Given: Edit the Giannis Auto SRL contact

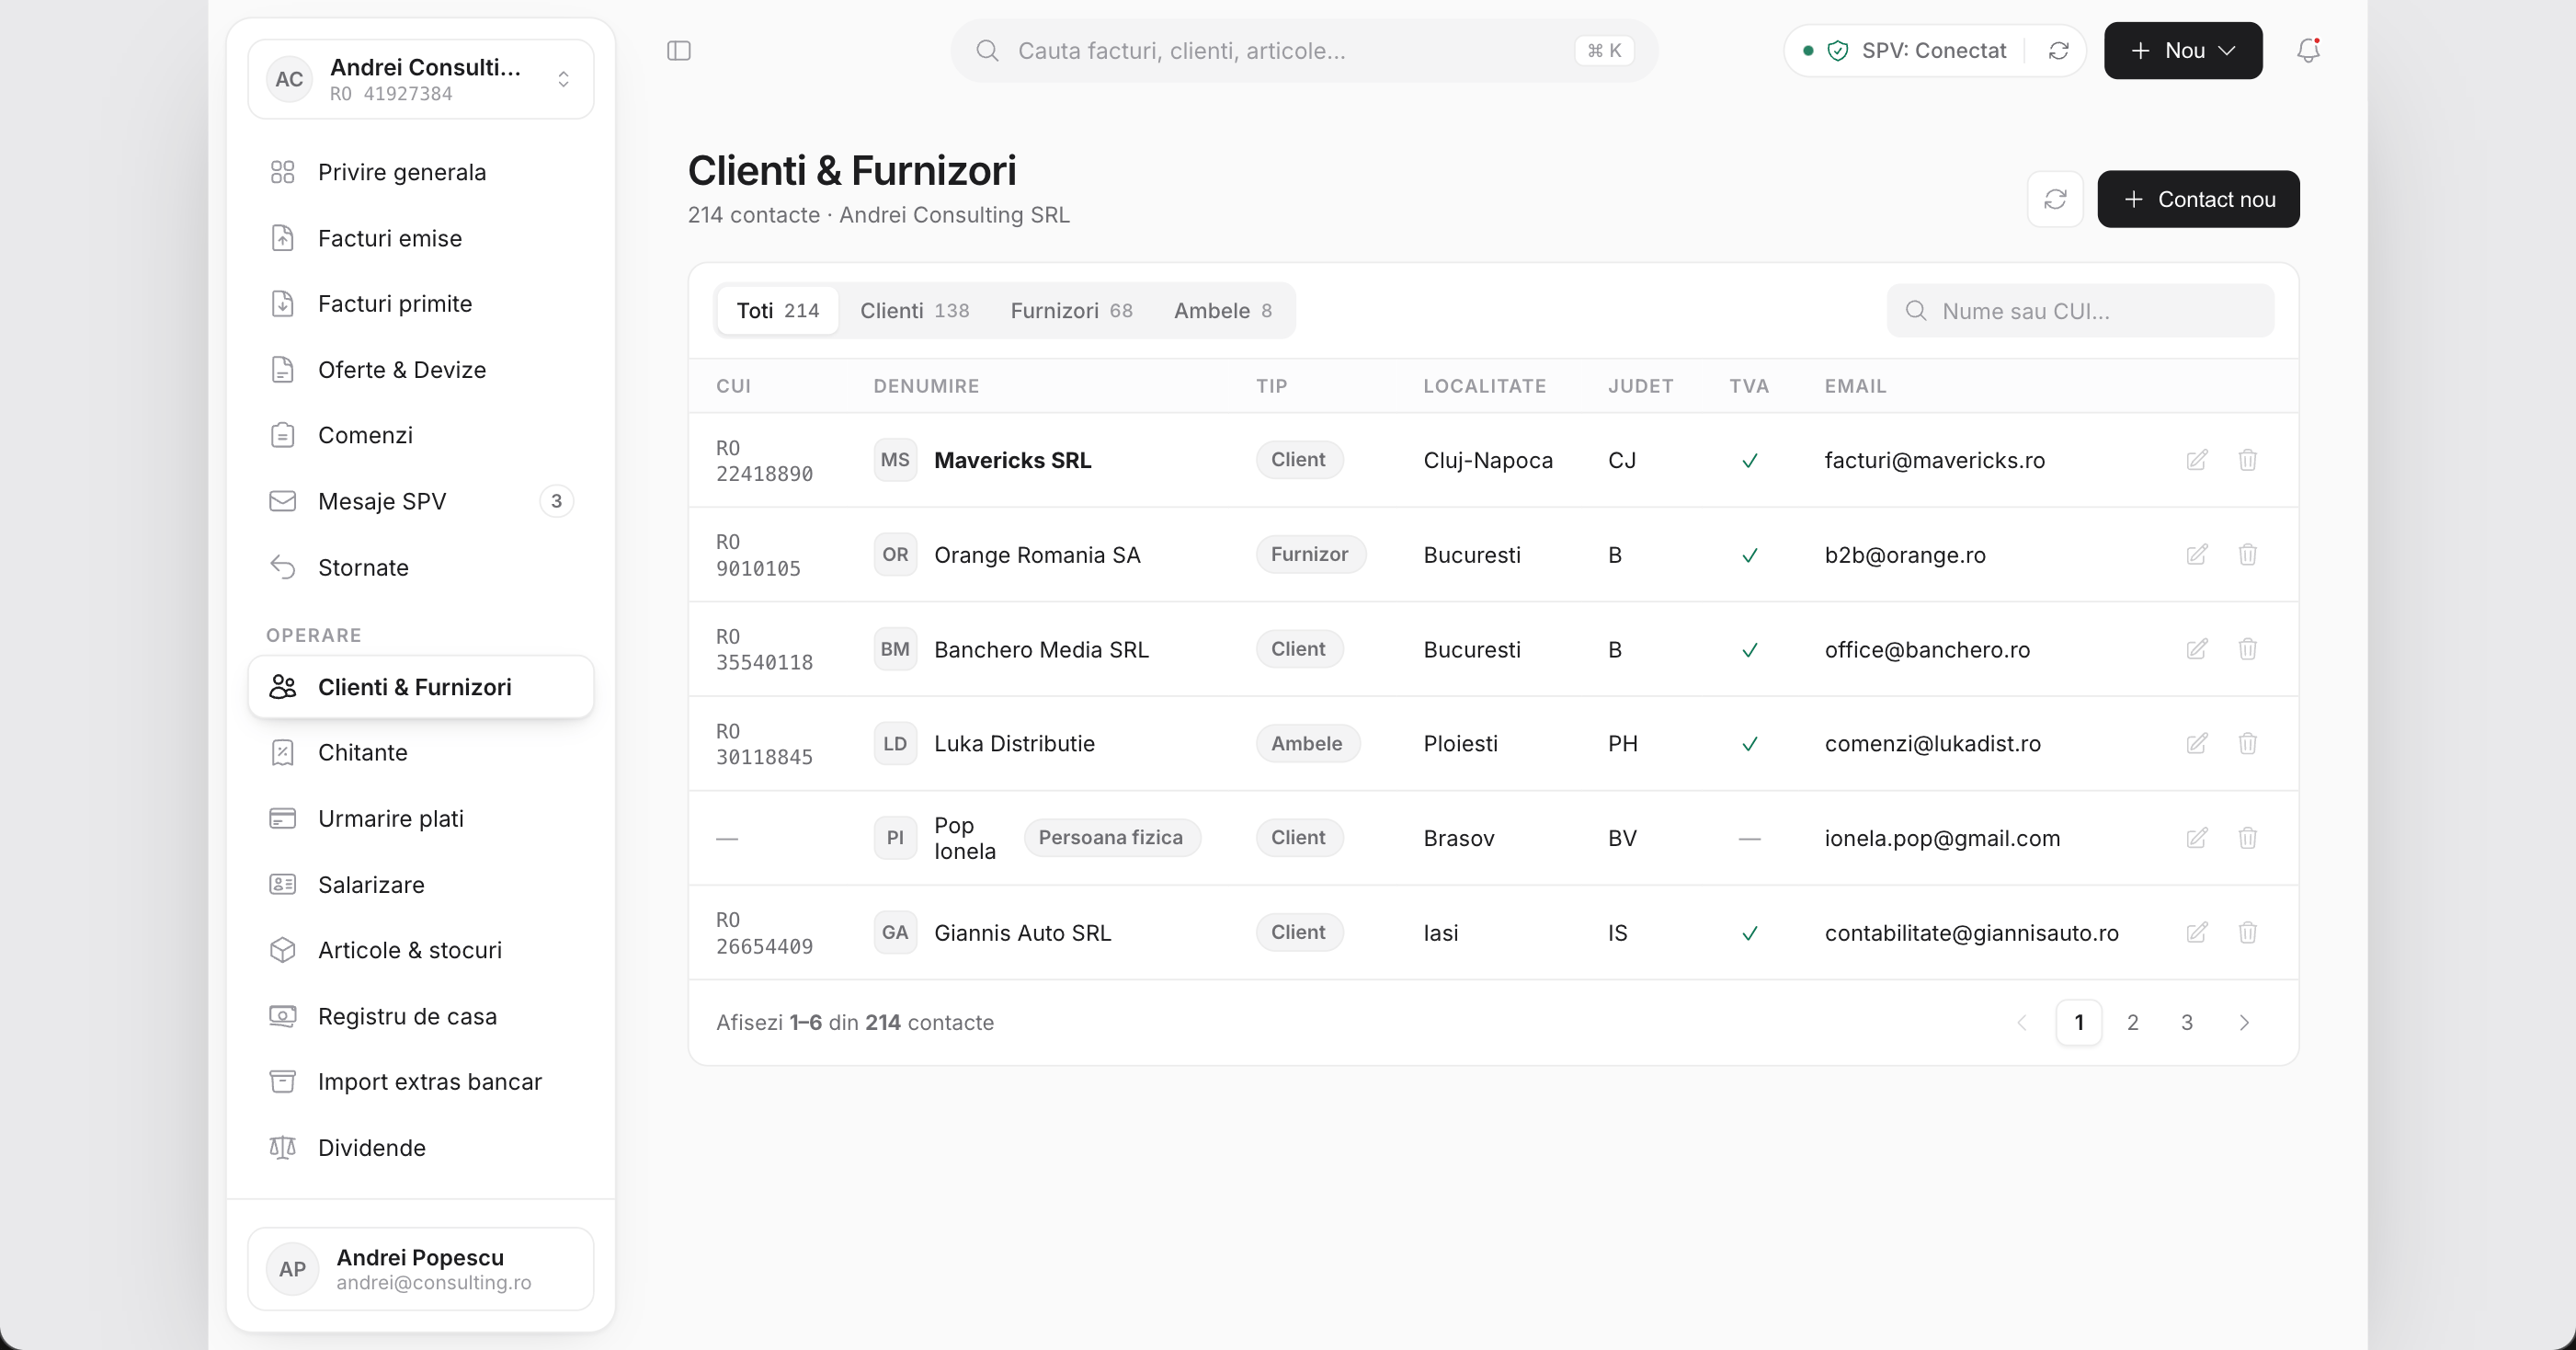Looking at the screenshot, I should point(2196,933).
